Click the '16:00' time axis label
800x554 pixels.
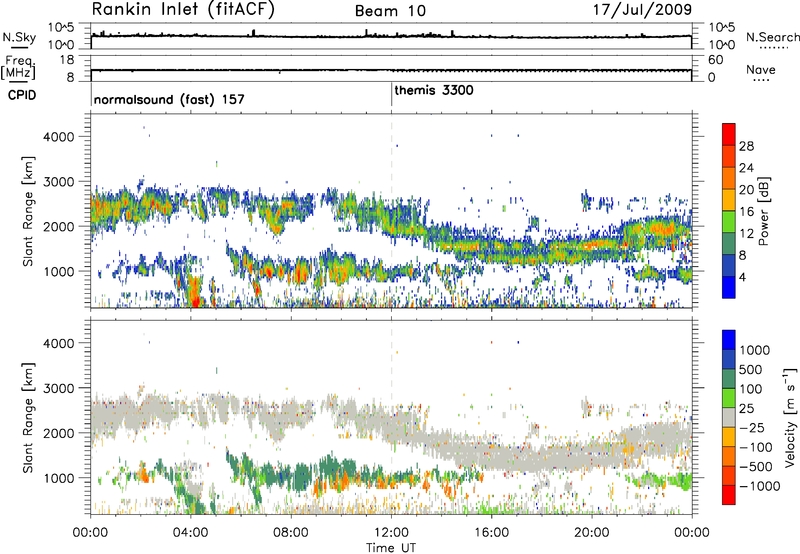tap(491, 533)
